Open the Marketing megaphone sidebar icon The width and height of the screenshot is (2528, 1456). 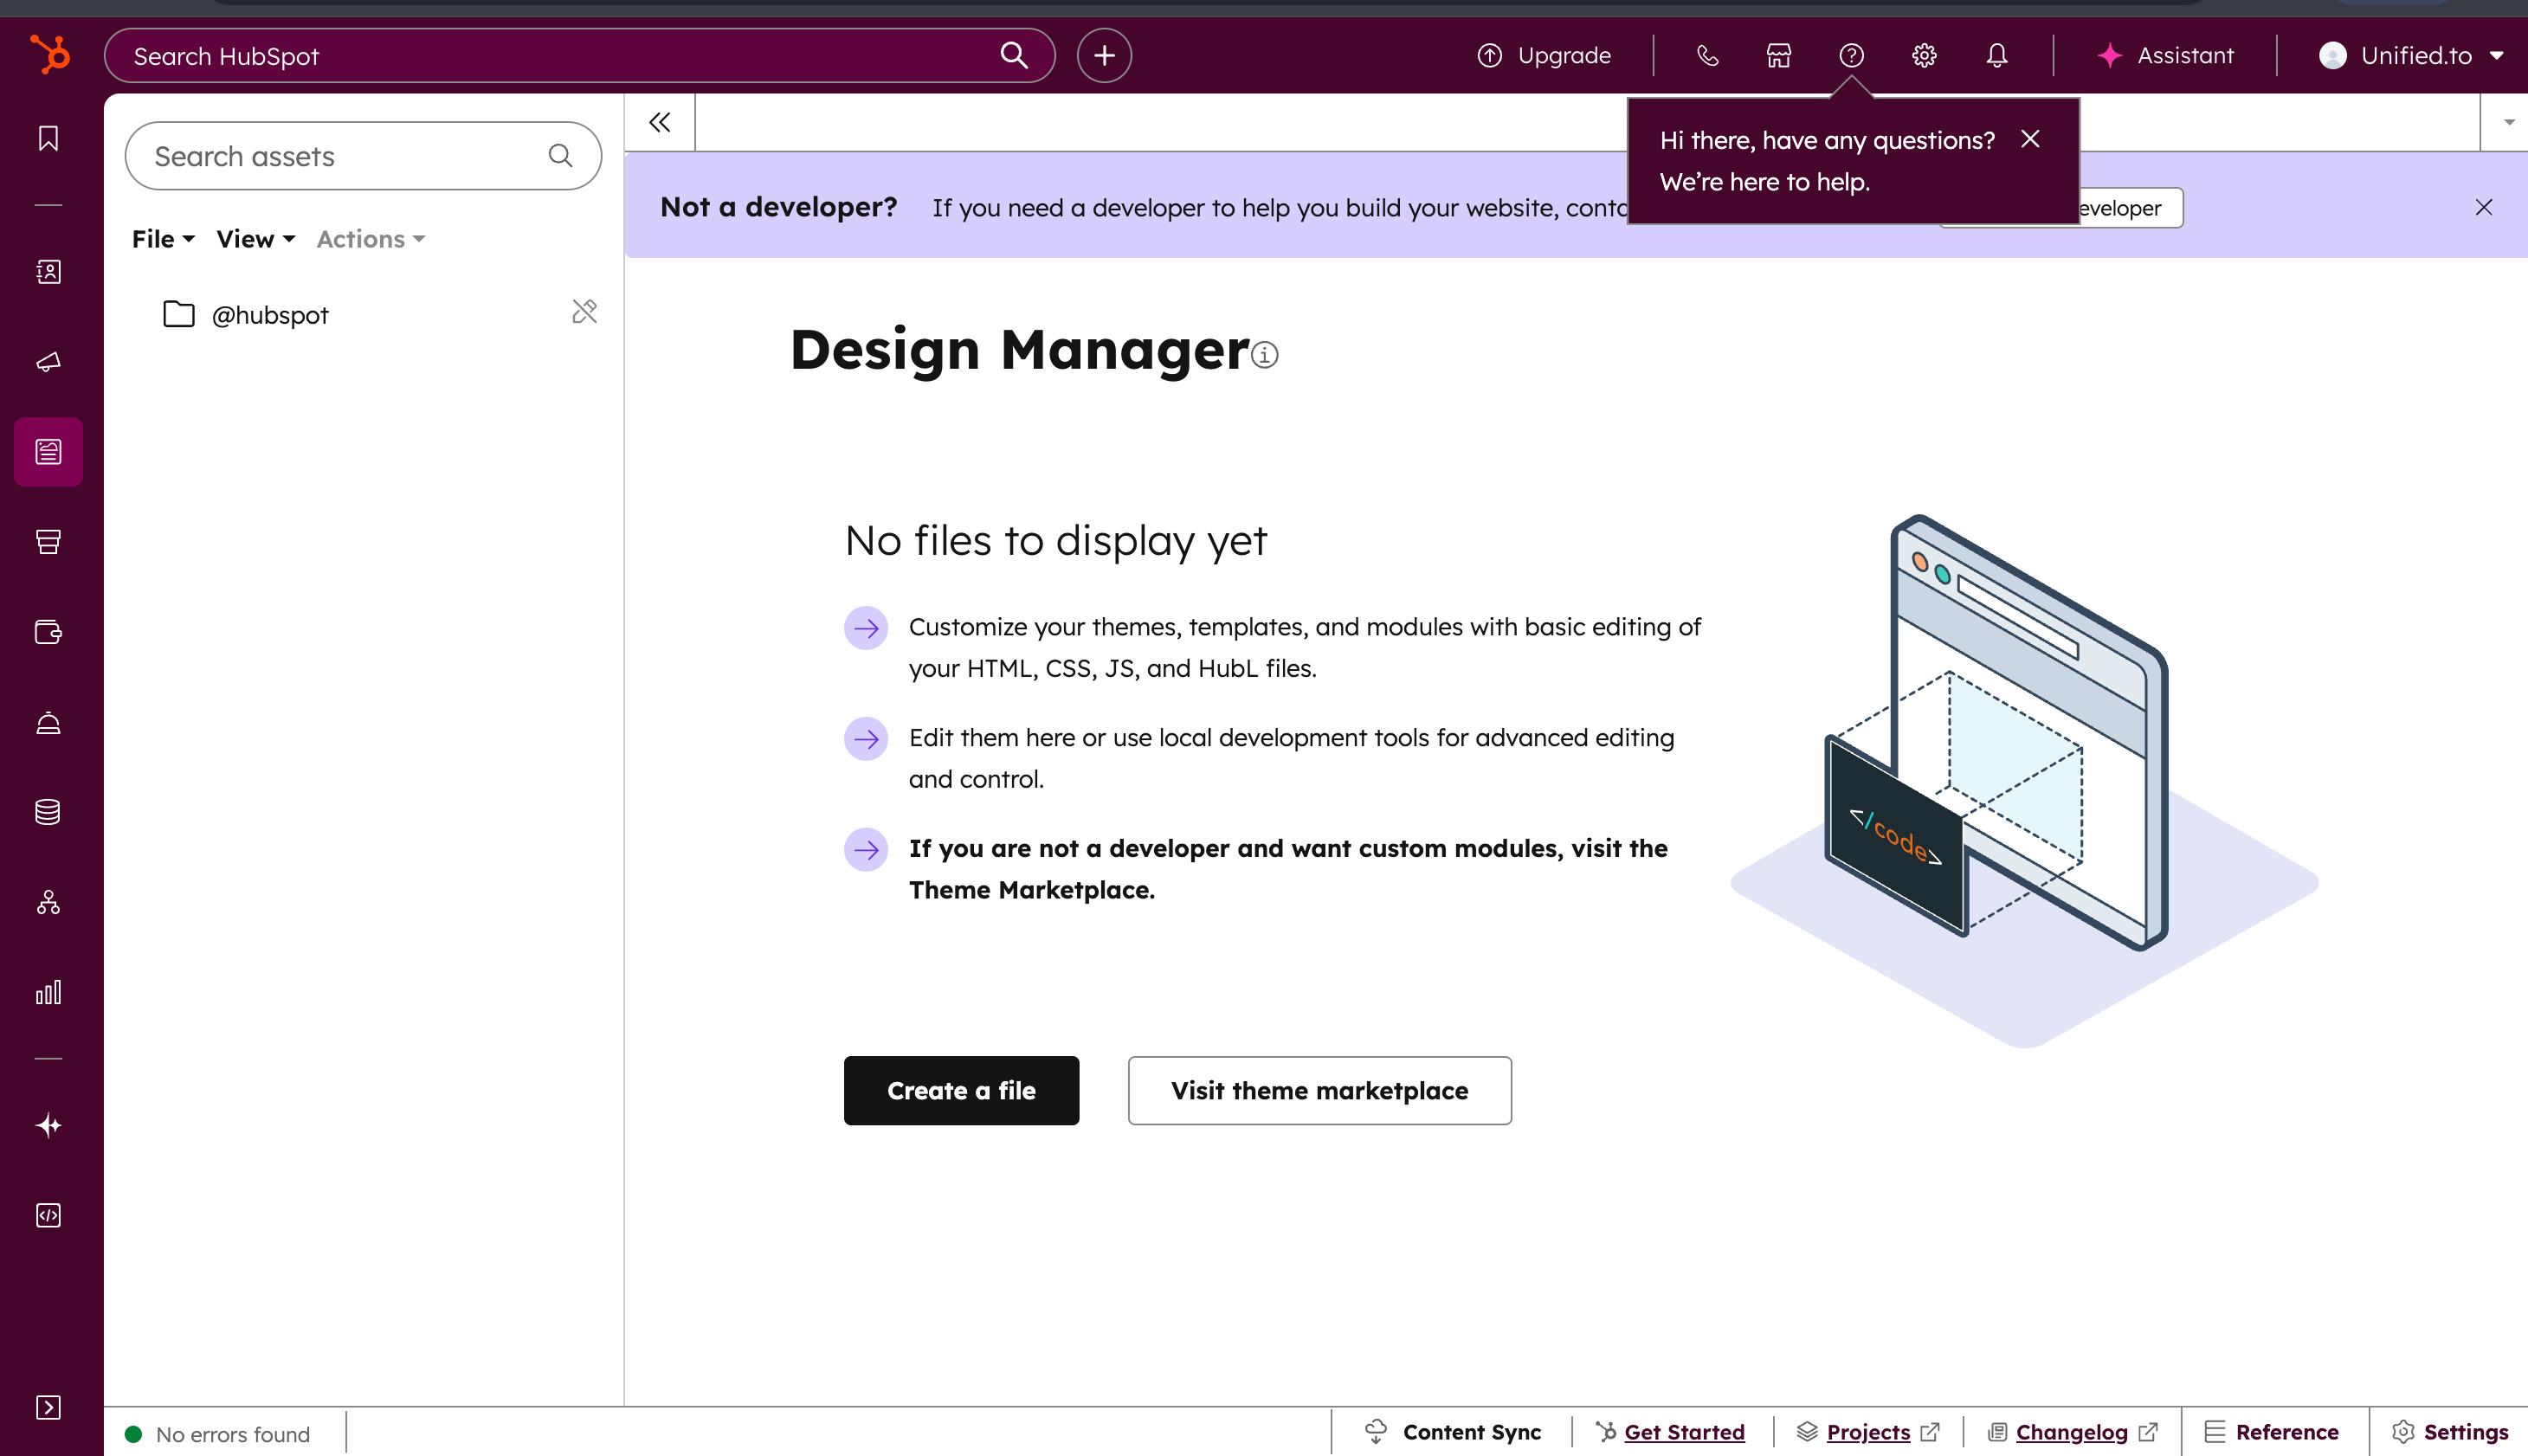(48, 362)
